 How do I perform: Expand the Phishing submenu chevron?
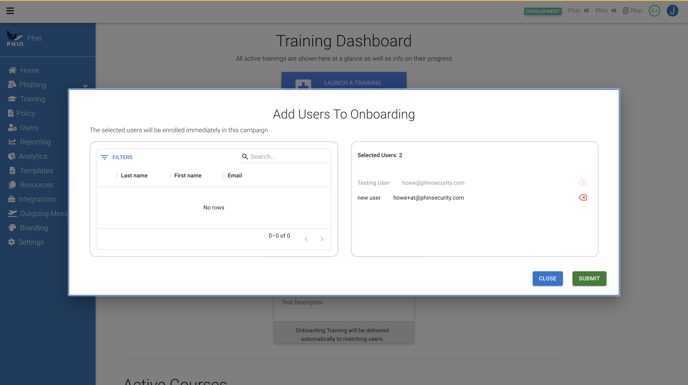point(85,86)
